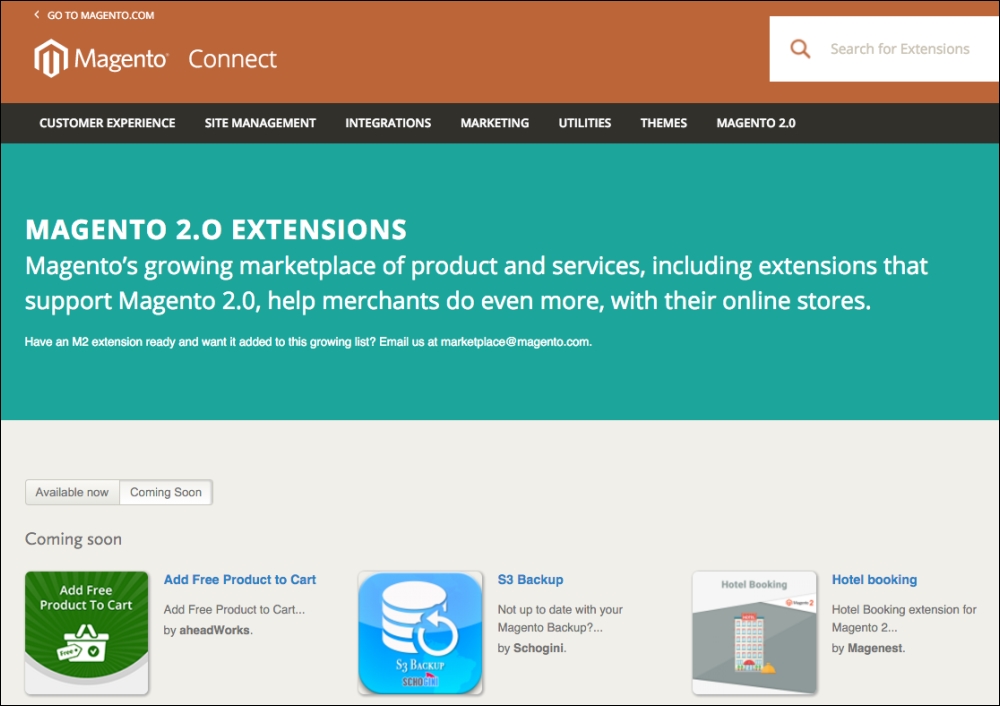Screen dimensions: 1000x706
Task: Click the search magnifying glass icon
Action: [x=799, y=48]
